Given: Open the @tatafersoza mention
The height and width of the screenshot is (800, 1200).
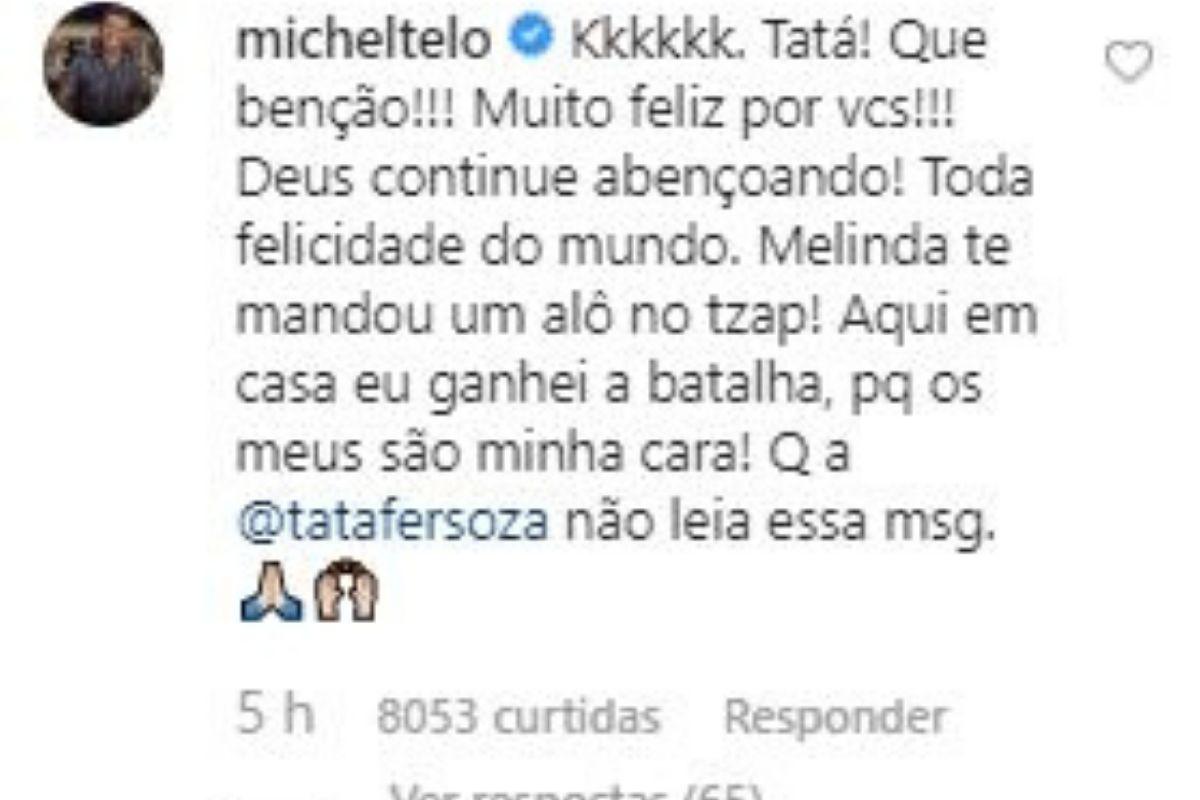Looking at the screenshot, I should (x=394, y=521).
